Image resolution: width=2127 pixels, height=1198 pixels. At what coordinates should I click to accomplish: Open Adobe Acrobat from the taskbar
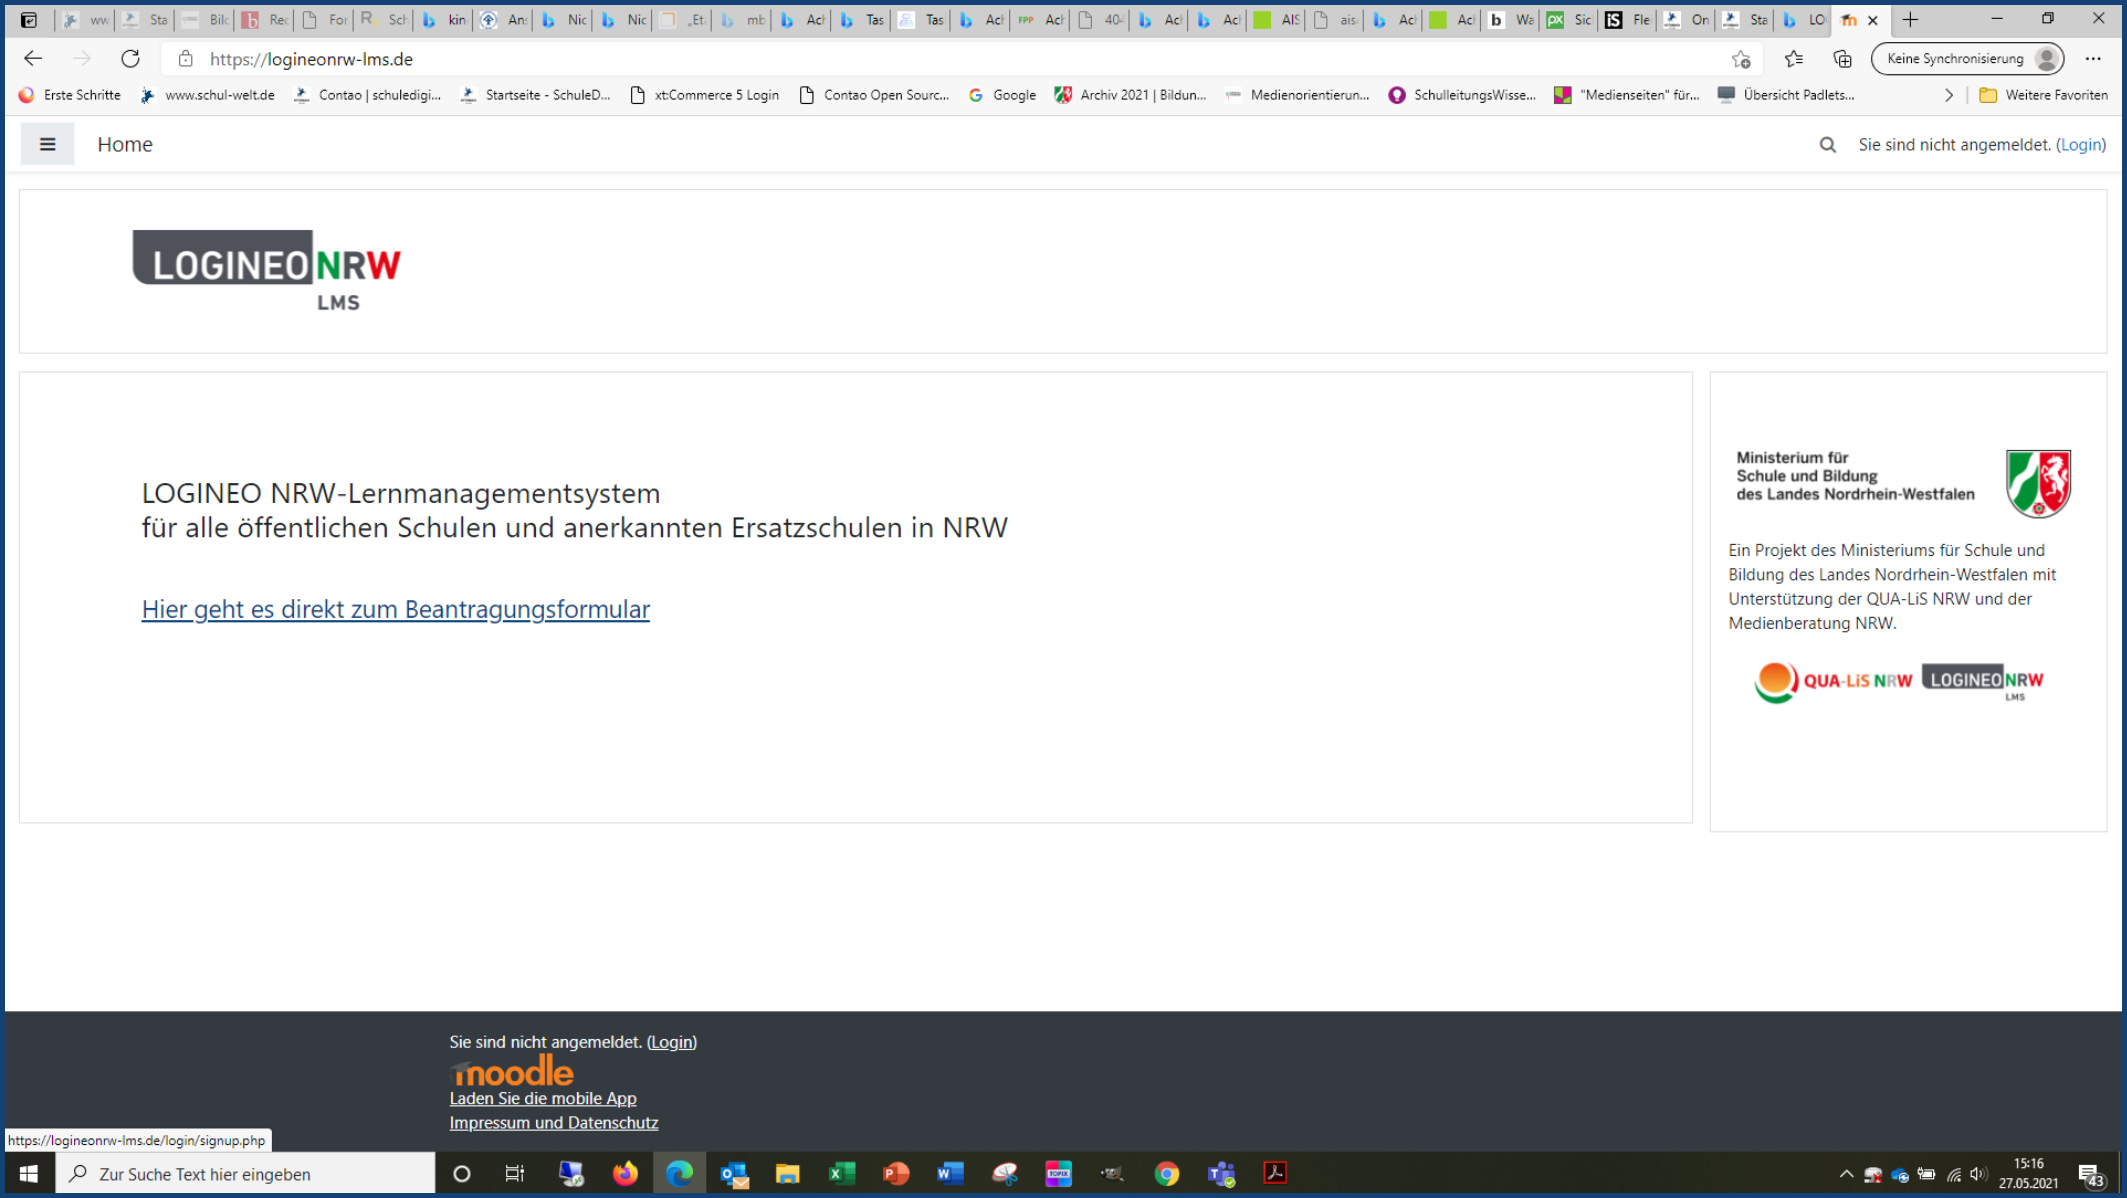1275,1173
